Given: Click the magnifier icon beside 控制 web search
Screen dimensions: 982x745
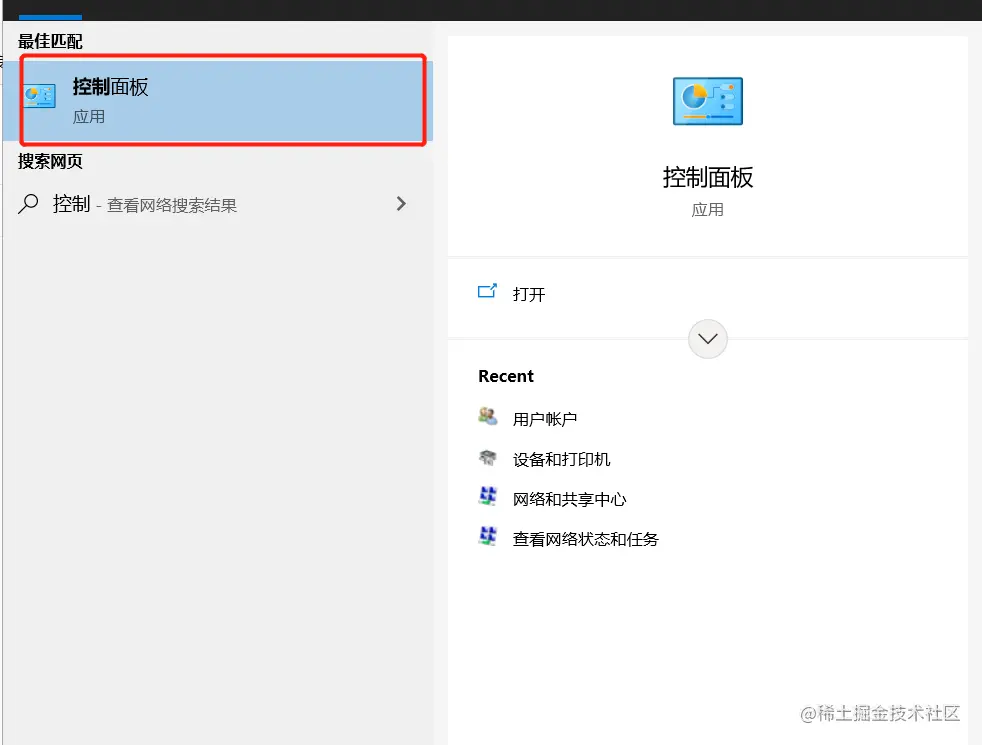Looking at the screenshot, I should (28, 204).
